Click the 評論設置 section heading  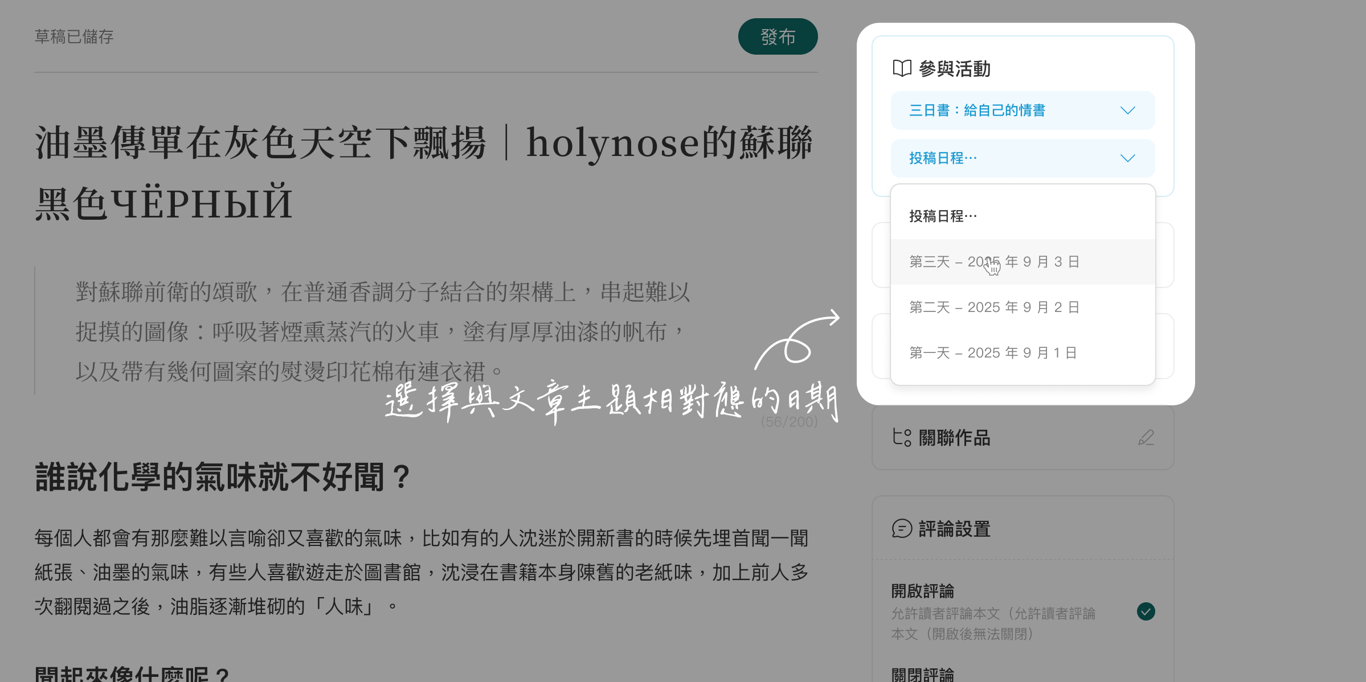(954, 529)
